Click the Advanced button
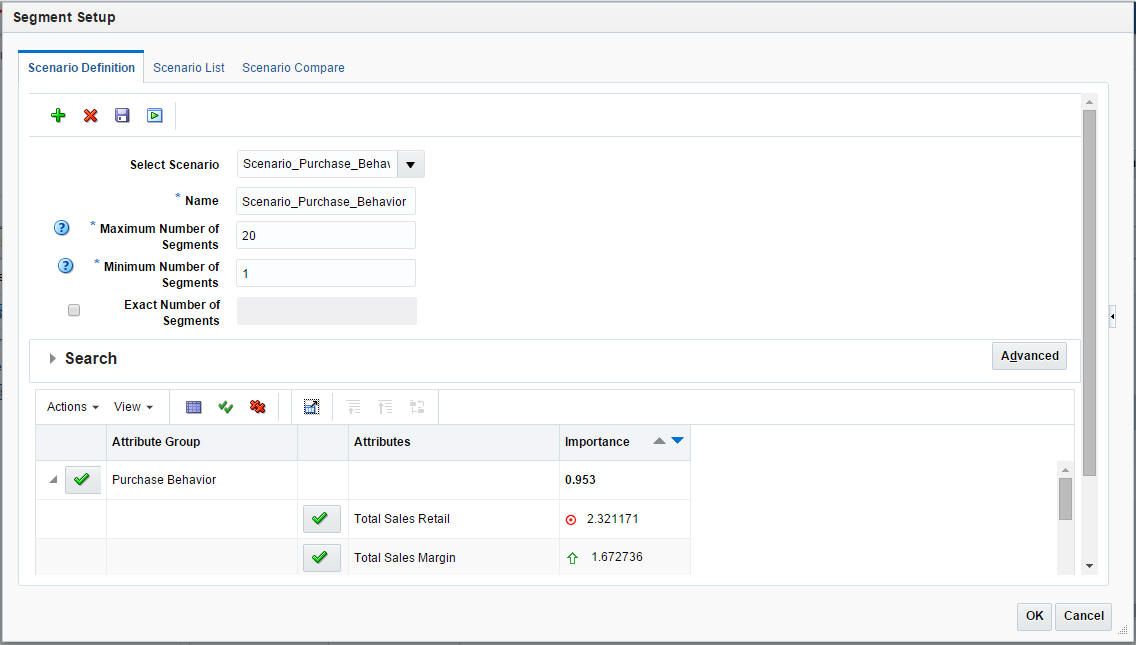This screenshot has height=645, width=1136. 1030,356
